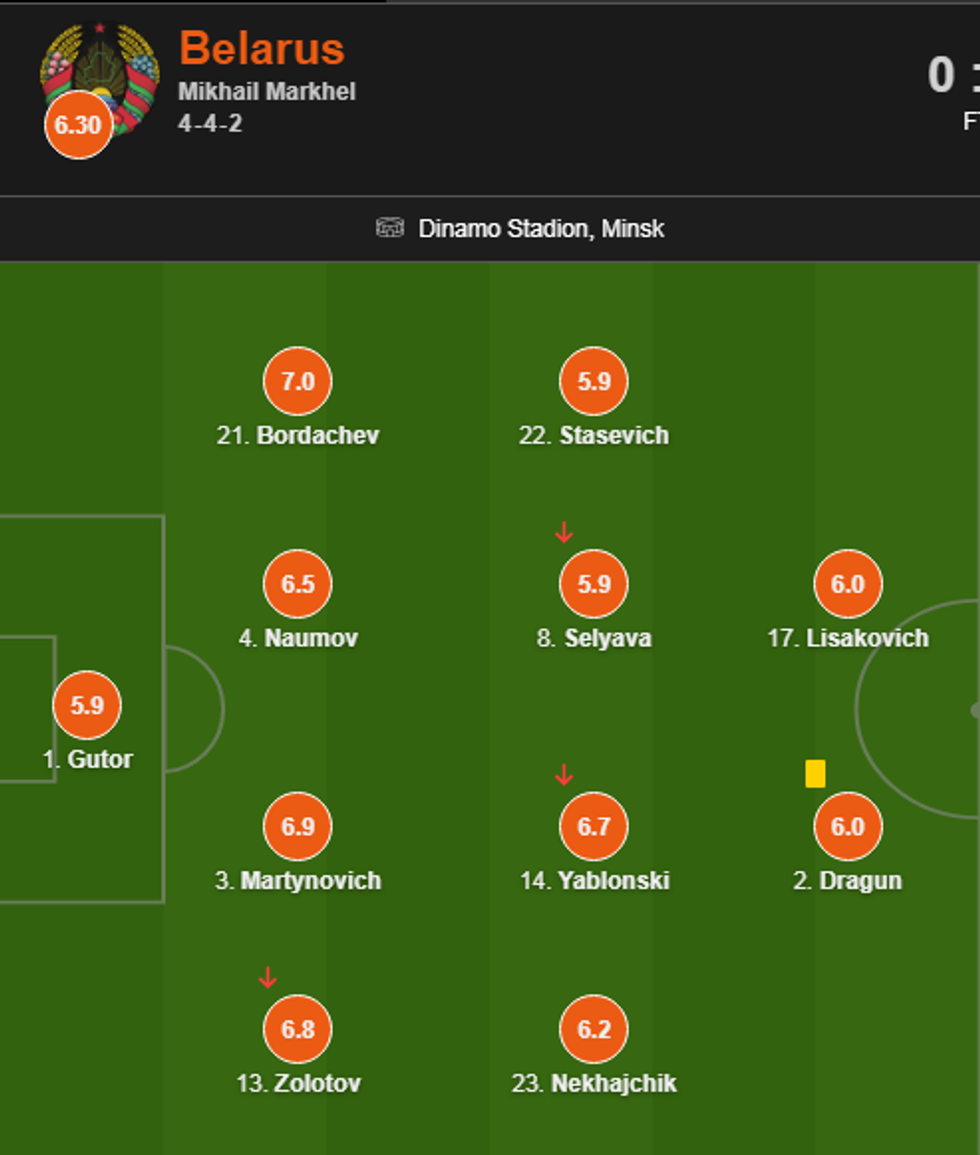Click the Dinamo Stadion, Minsk venue text
The height and width of the screenshot is (1155, 980).
541,229
